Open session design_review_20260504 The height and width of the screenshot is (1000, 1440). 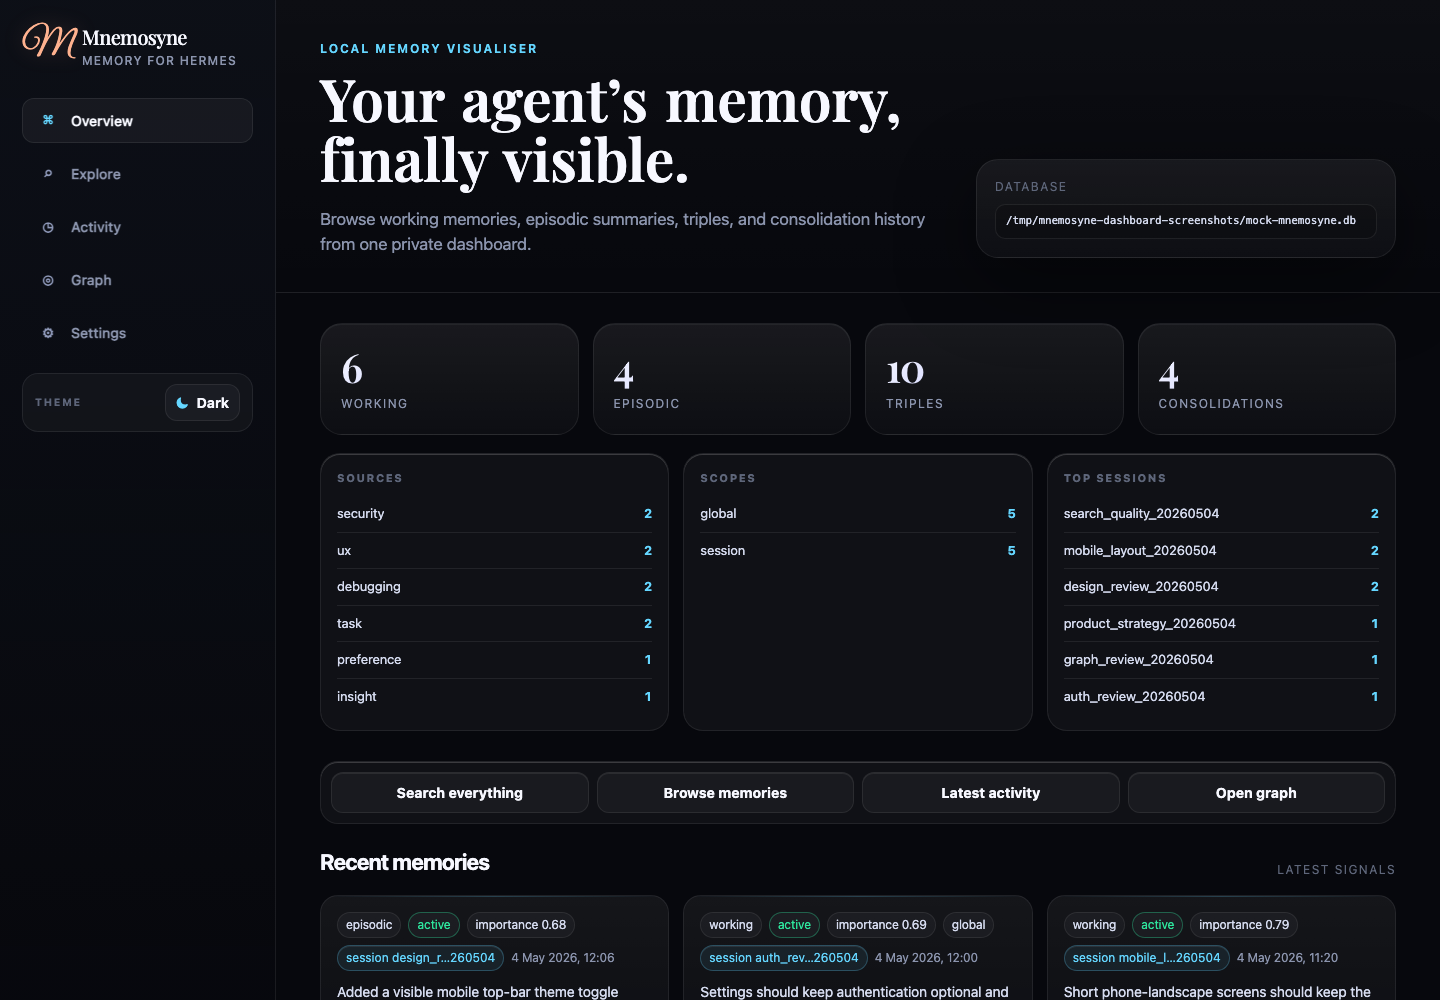tap(1221, 587)
